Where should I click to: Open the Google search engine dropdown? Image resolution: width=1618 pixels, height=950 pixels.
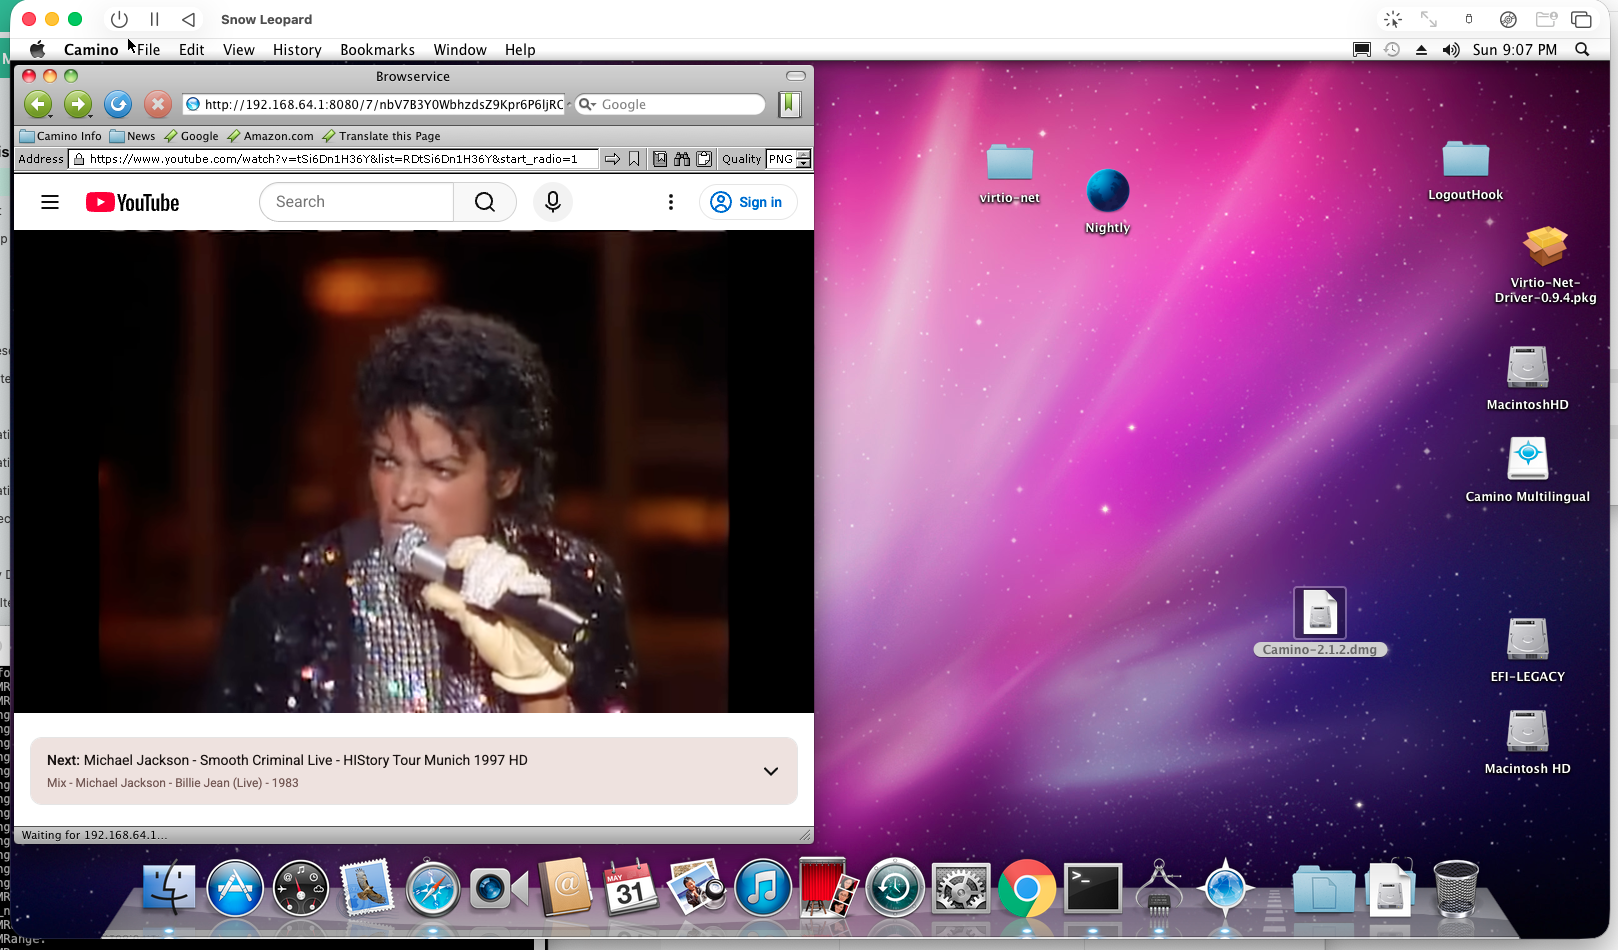(588, 104)
